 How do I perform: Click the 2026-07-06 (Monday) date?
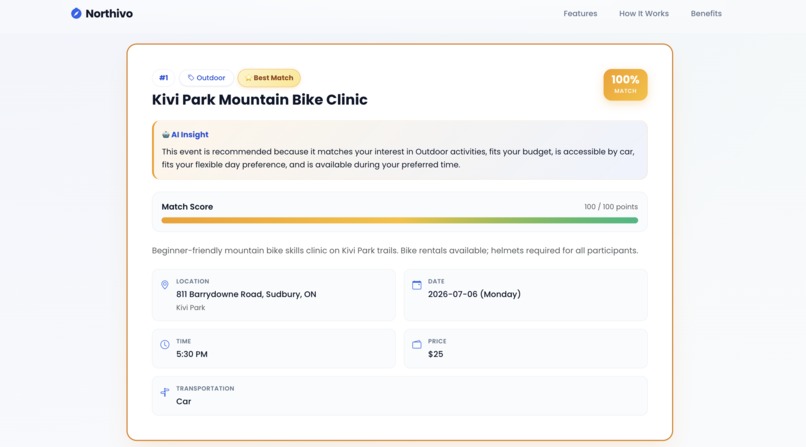(x=474, y=294)
